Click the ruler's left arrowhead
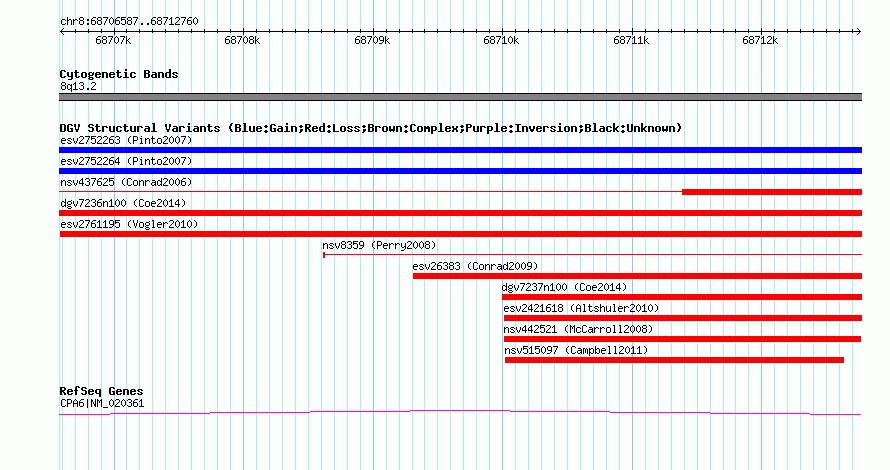Viewport: 890px width, 470px height. pyautogui.click(x=62, y=32)
